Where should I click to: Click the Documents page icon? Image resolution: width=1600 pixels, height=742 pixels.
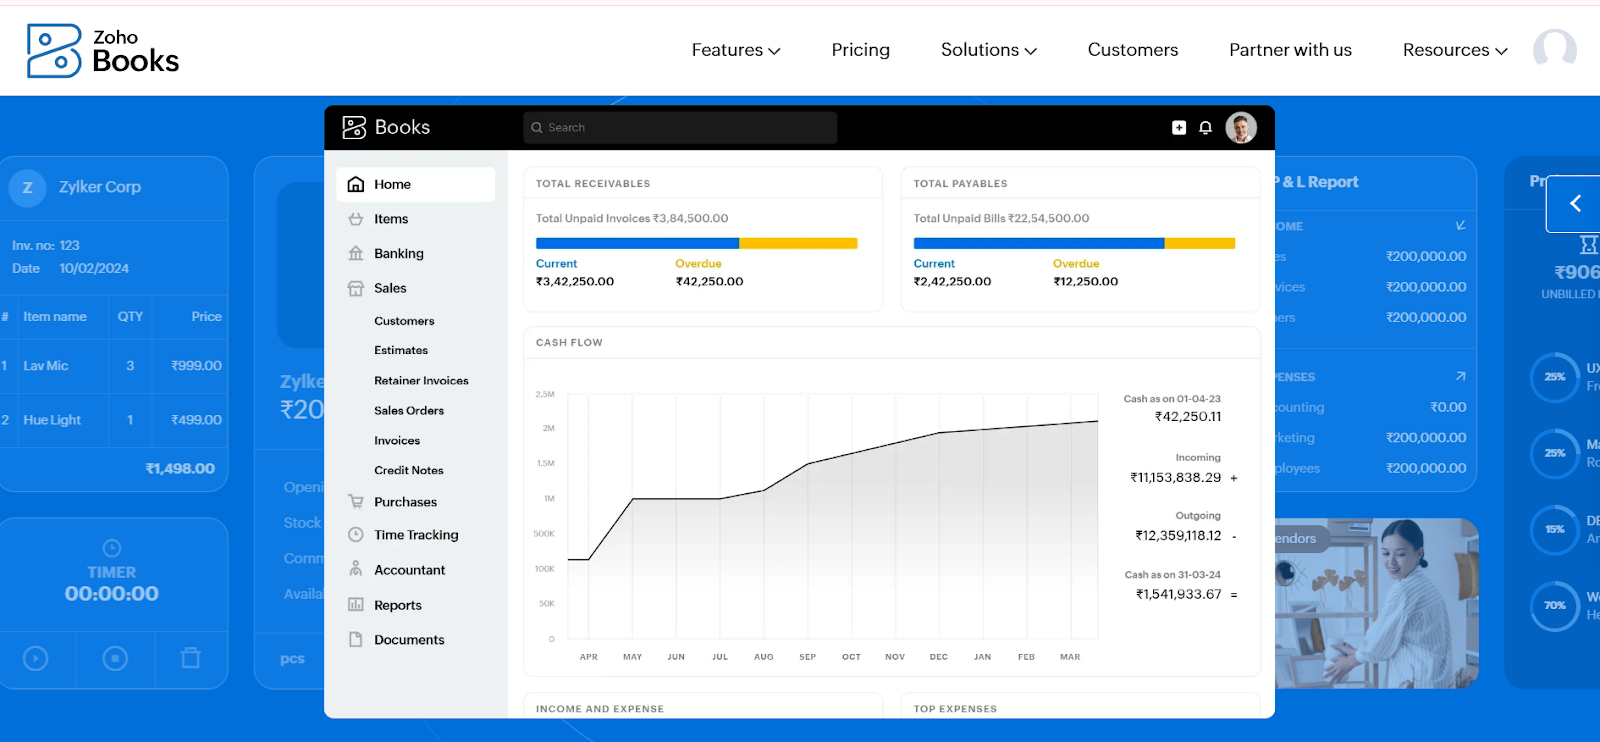click(355, 639)
